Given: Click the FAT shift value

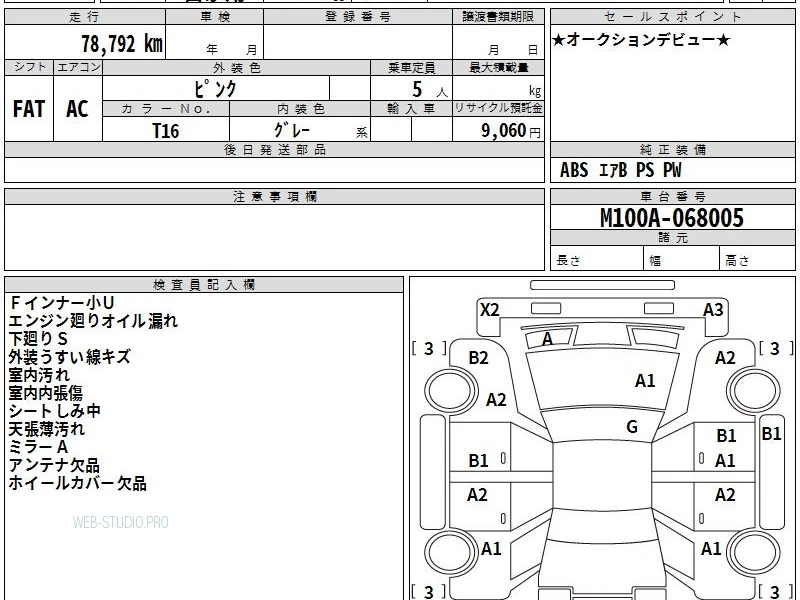Looking at the screenshot, I should (29, 109).
